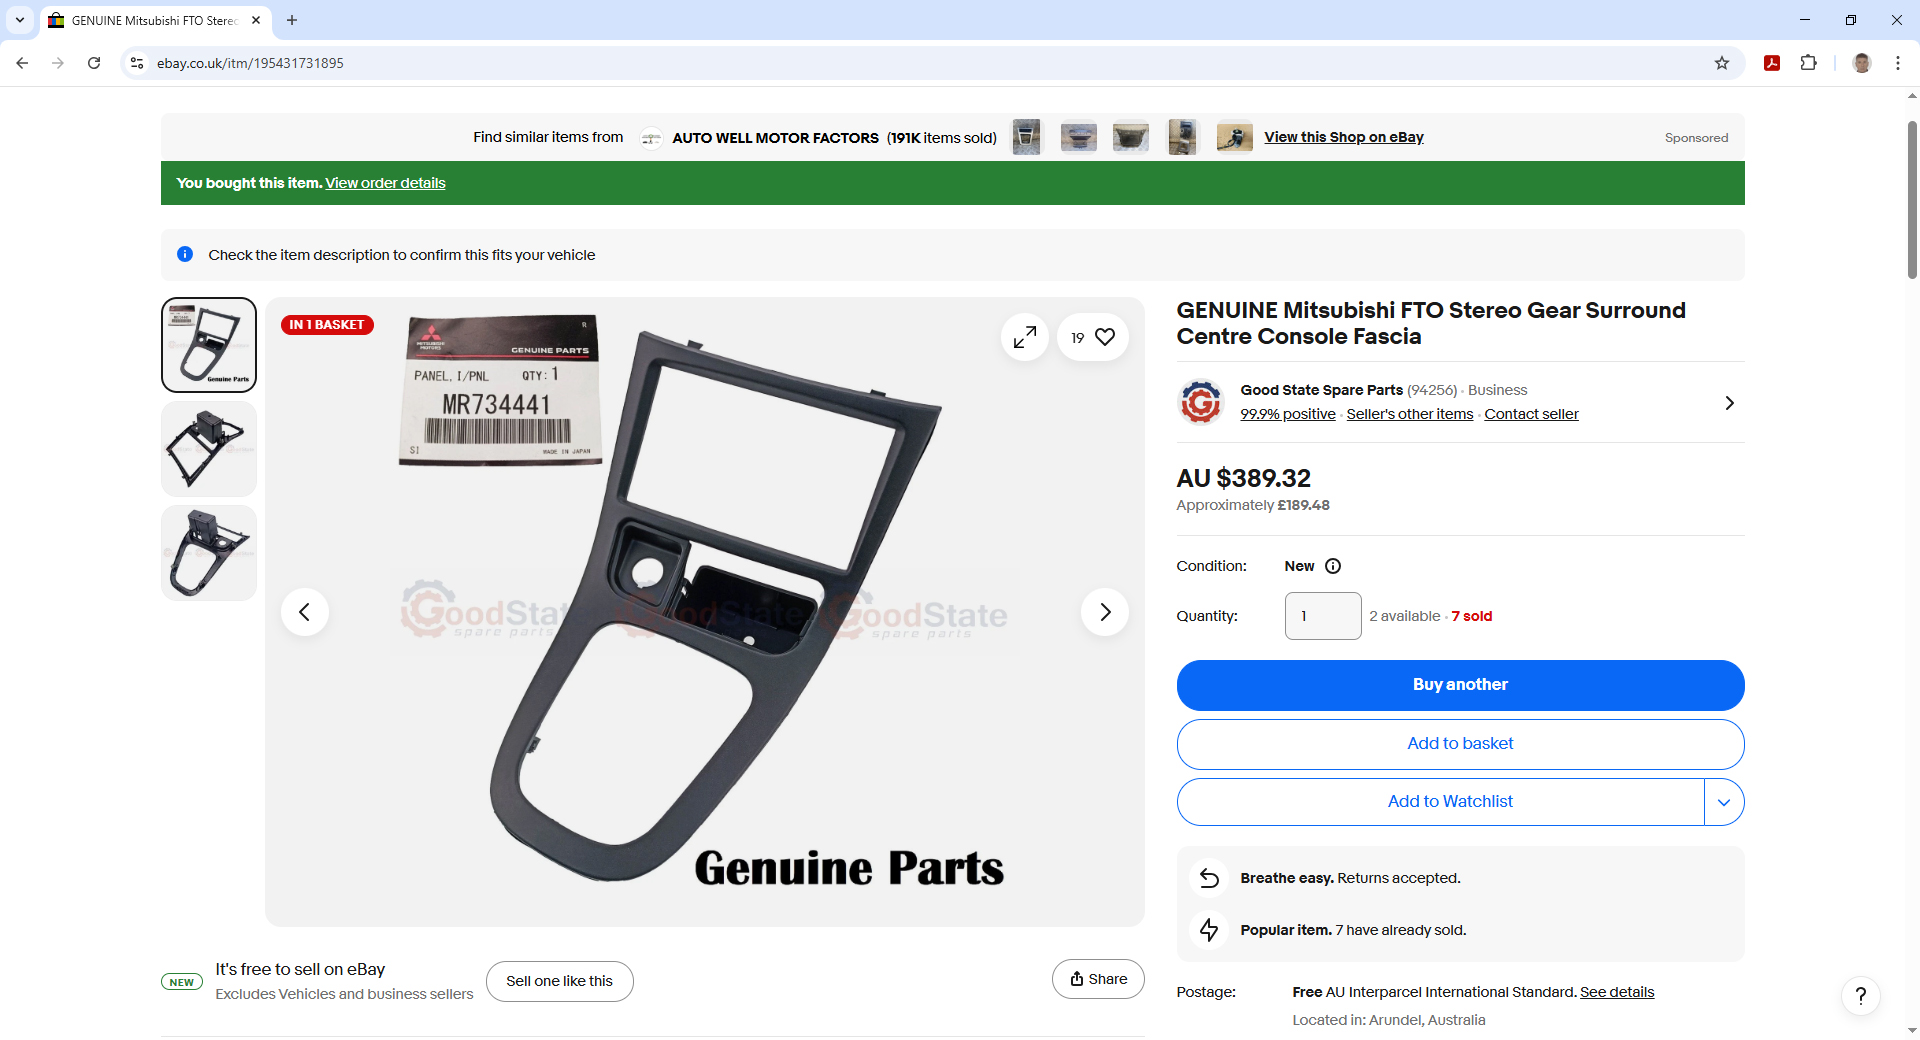Open View order details link
Viewport: 1920px width, 1040px height.
385,183
